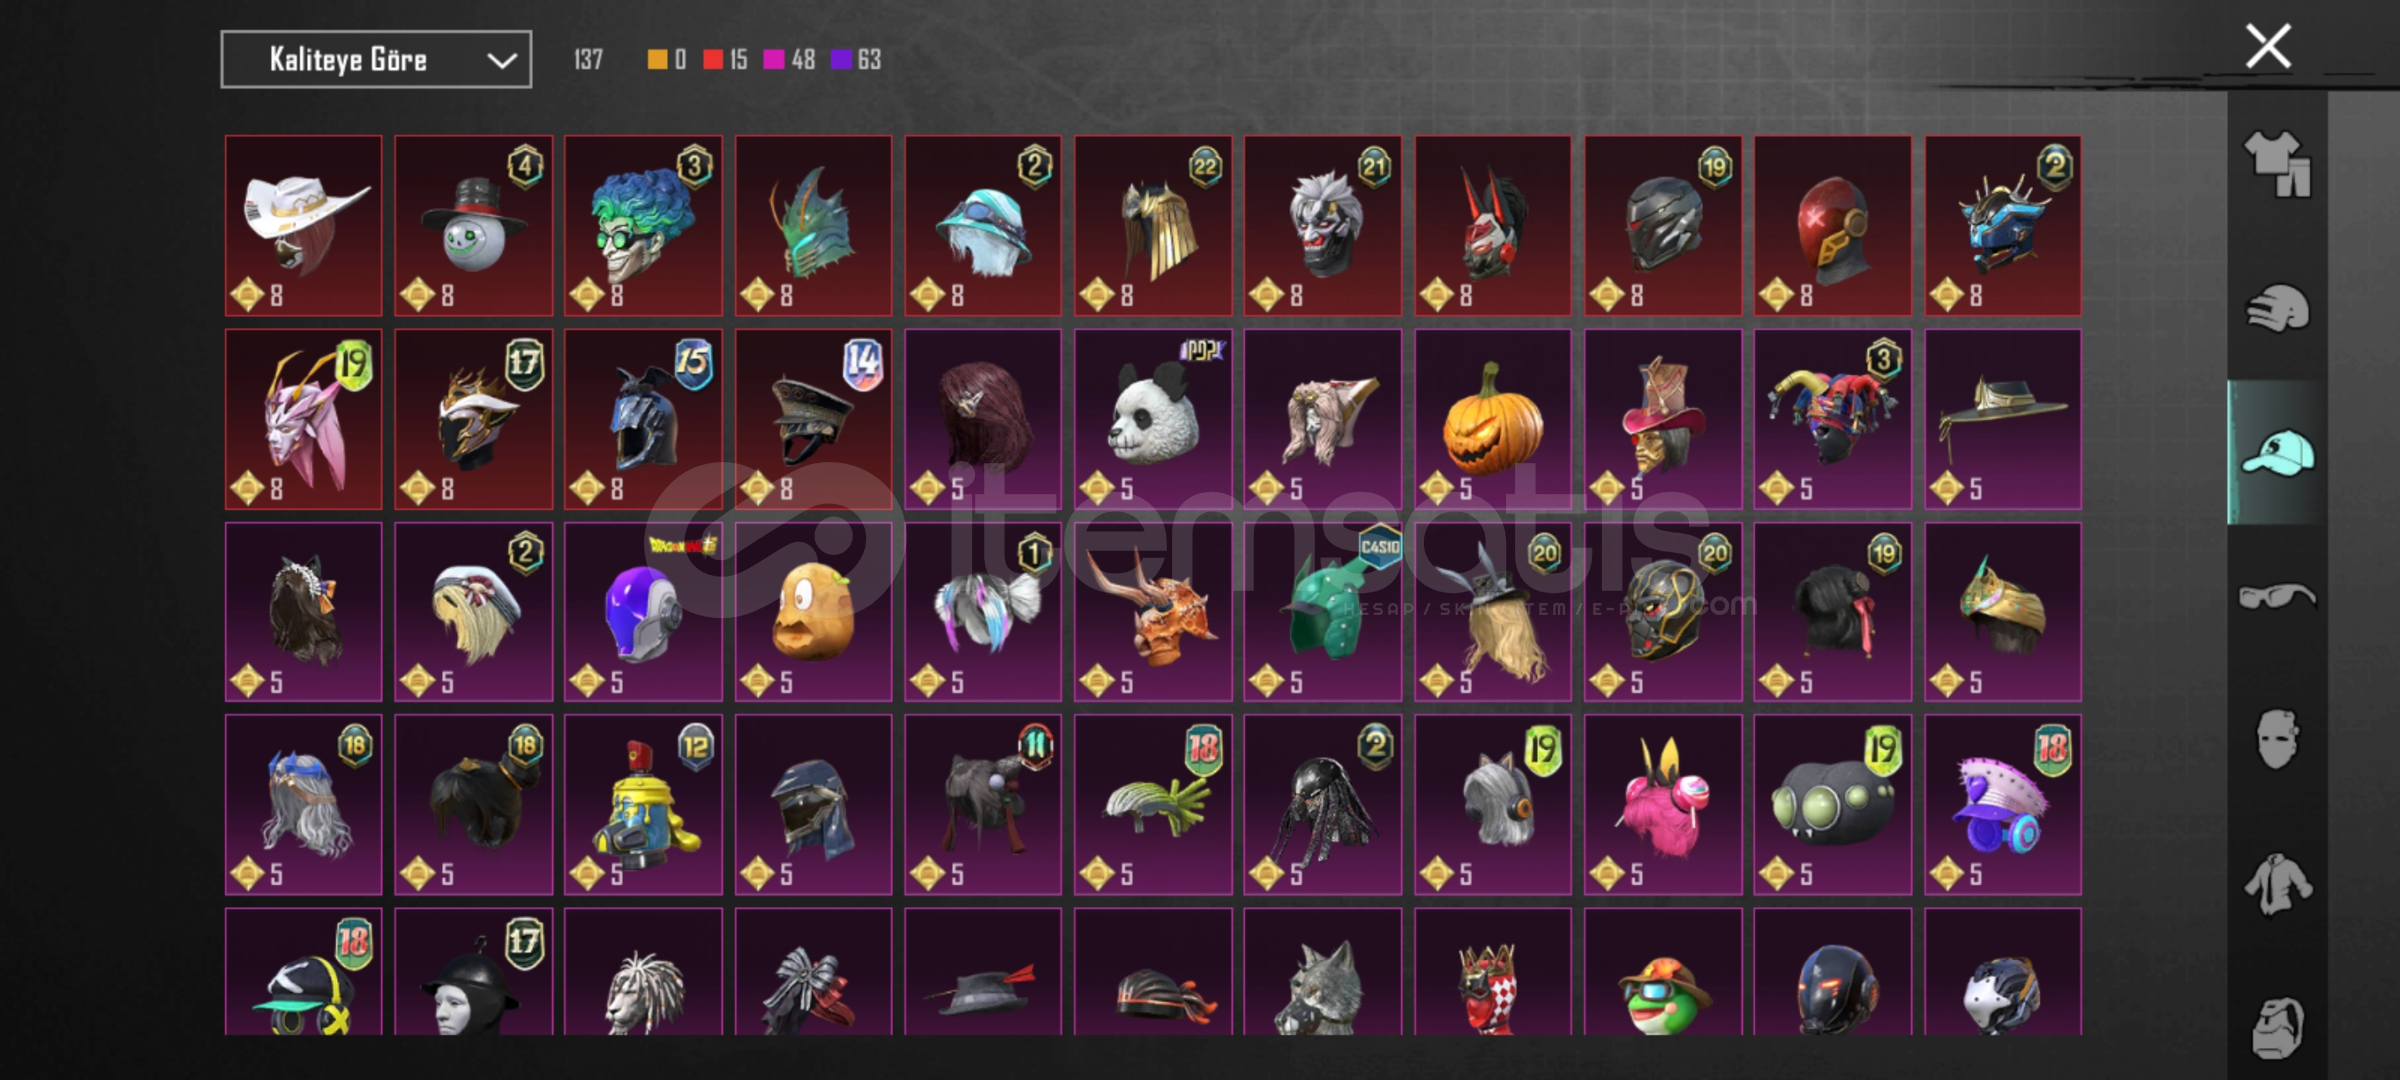
Task: Open the bearded face category icon
Action: 2277,1026
